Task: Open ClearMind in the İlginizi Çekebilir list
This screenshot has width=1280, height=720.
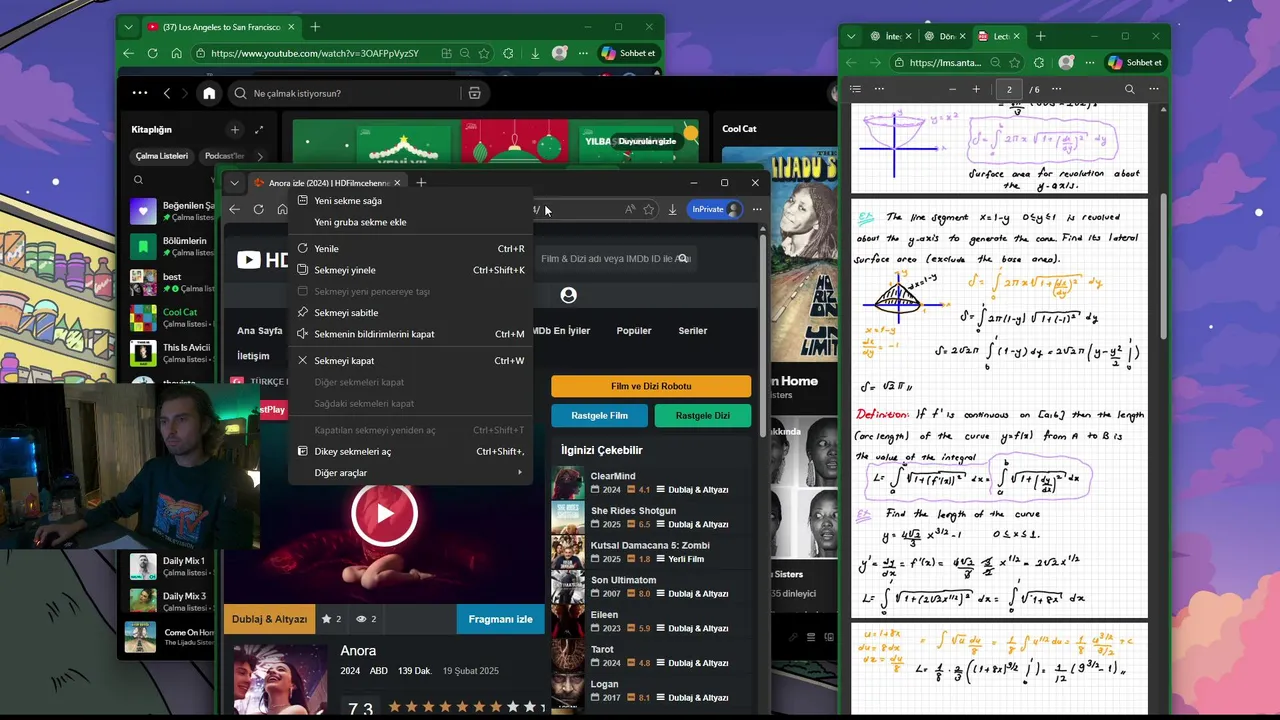Action: click(613, 476)
